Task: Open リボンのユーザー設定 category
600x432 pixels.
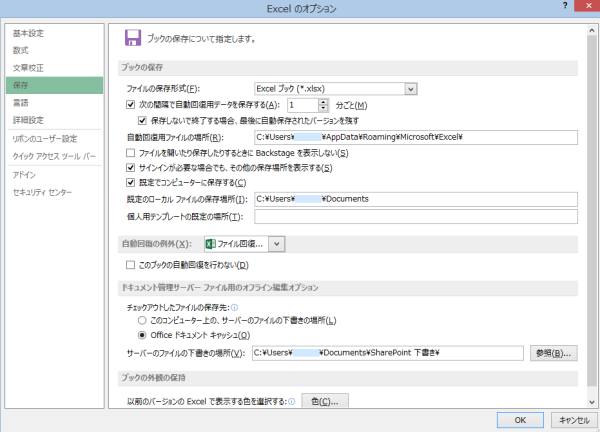Action: [44, 139]
